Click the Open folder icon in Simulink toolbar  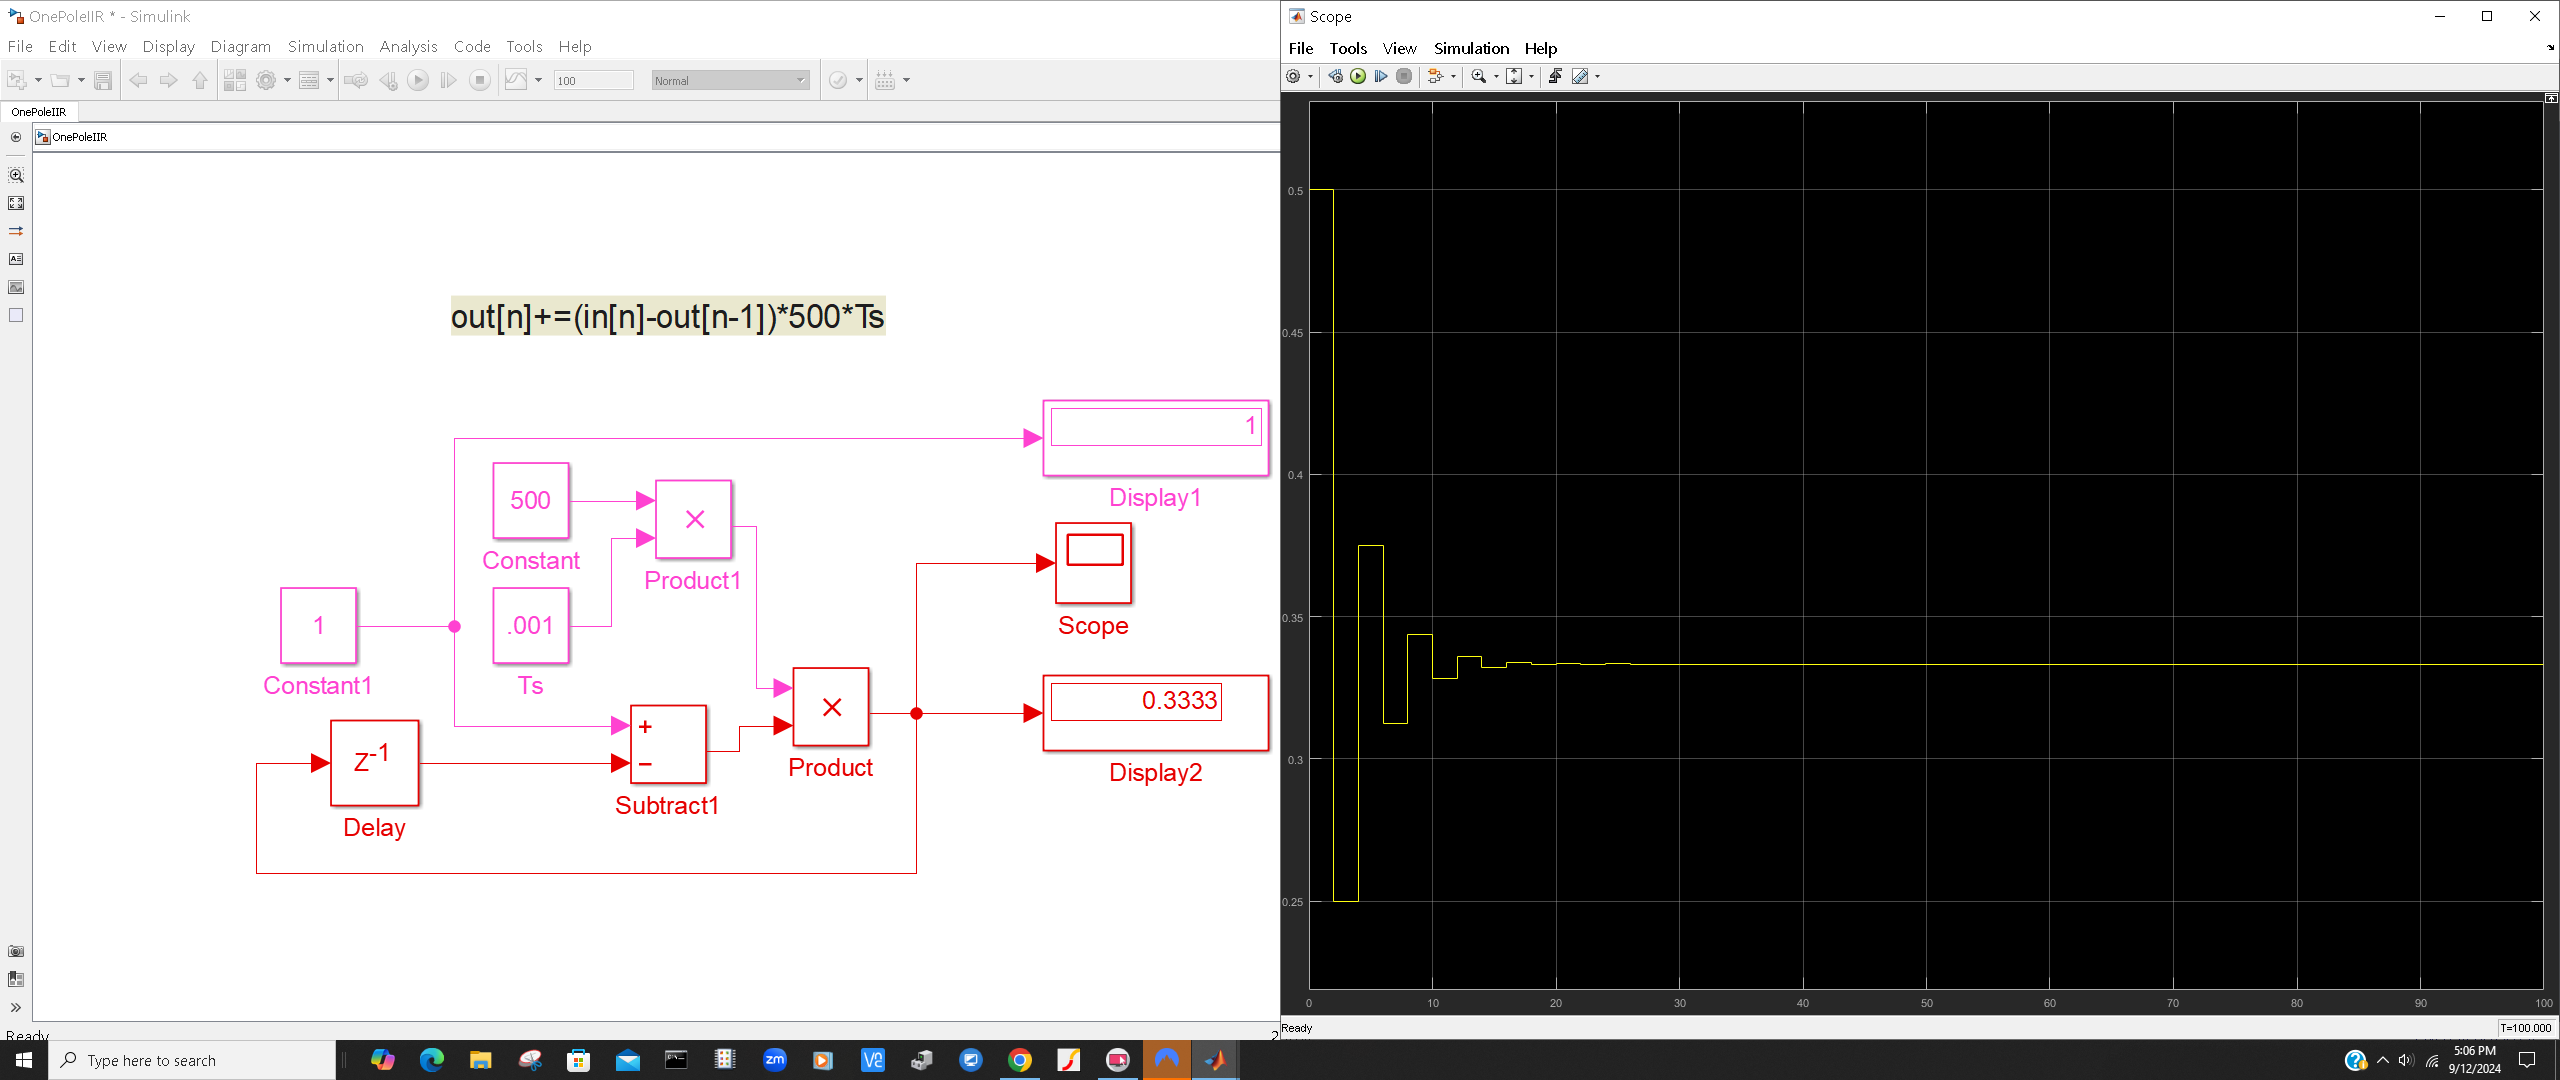[x=60, y=80]
